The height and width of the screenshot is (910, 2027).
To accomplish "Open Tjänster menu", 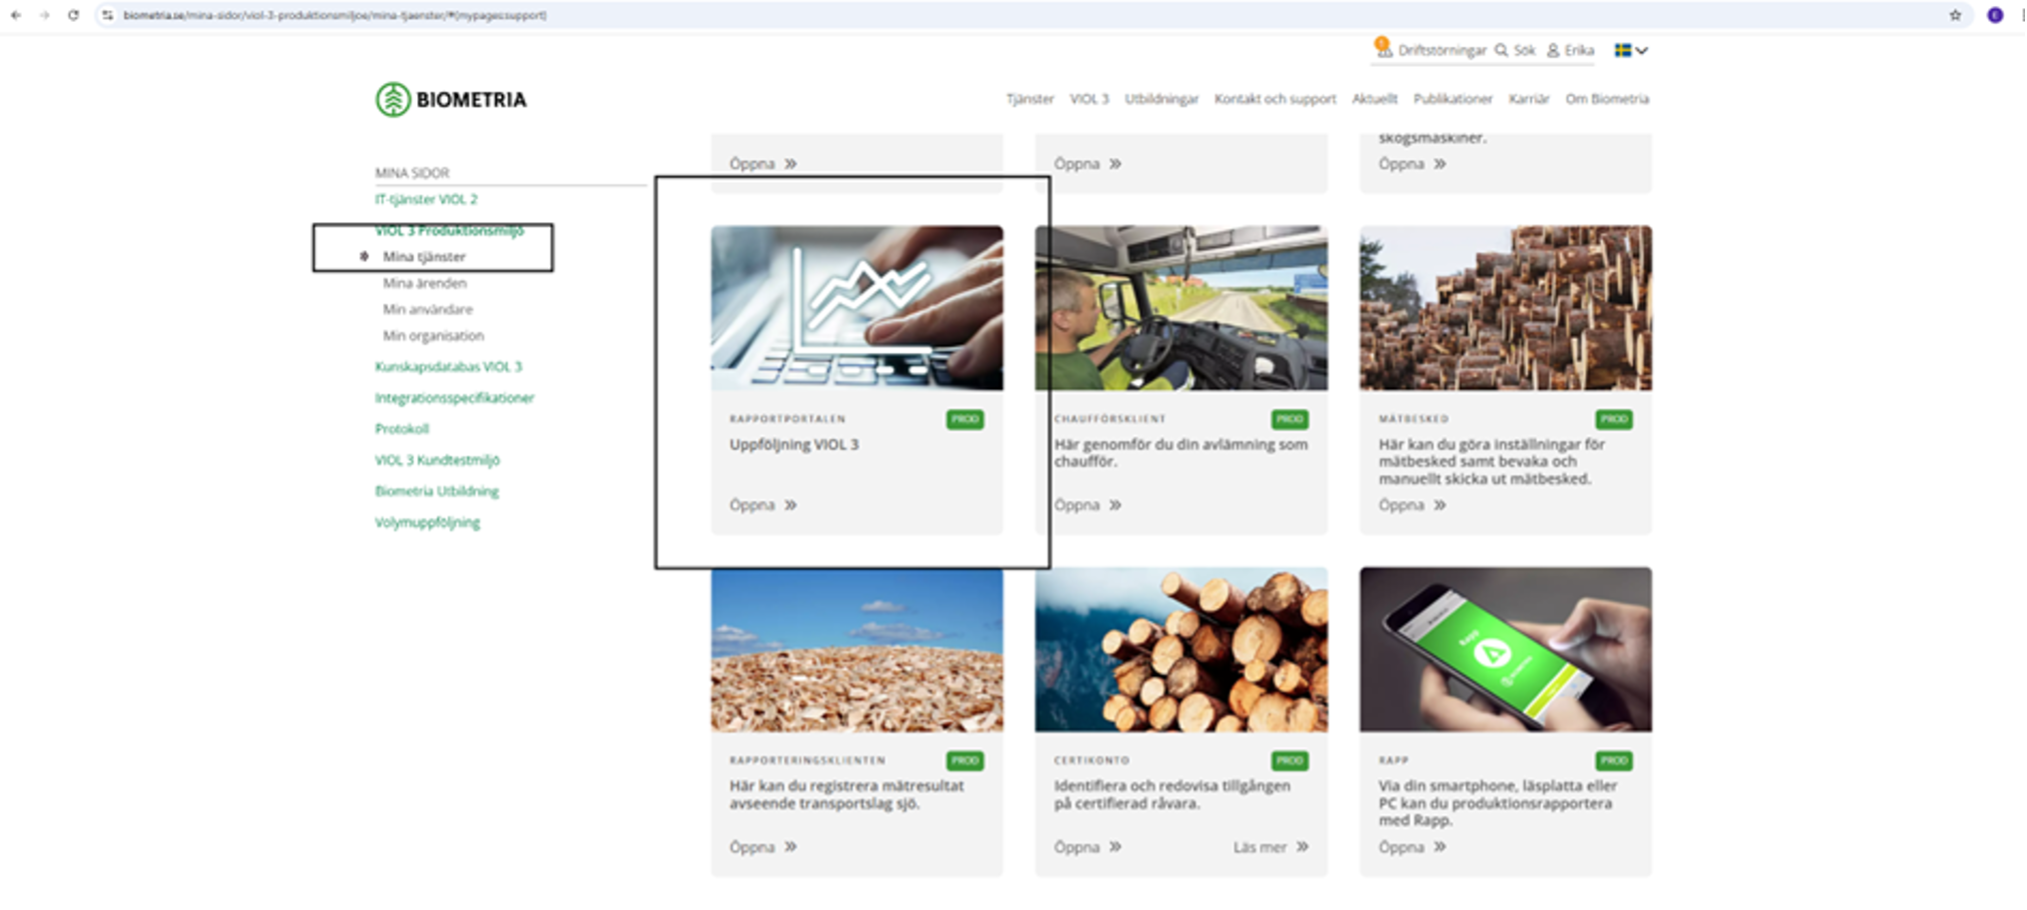I will pyautogui.click(x=1030, y=99).
